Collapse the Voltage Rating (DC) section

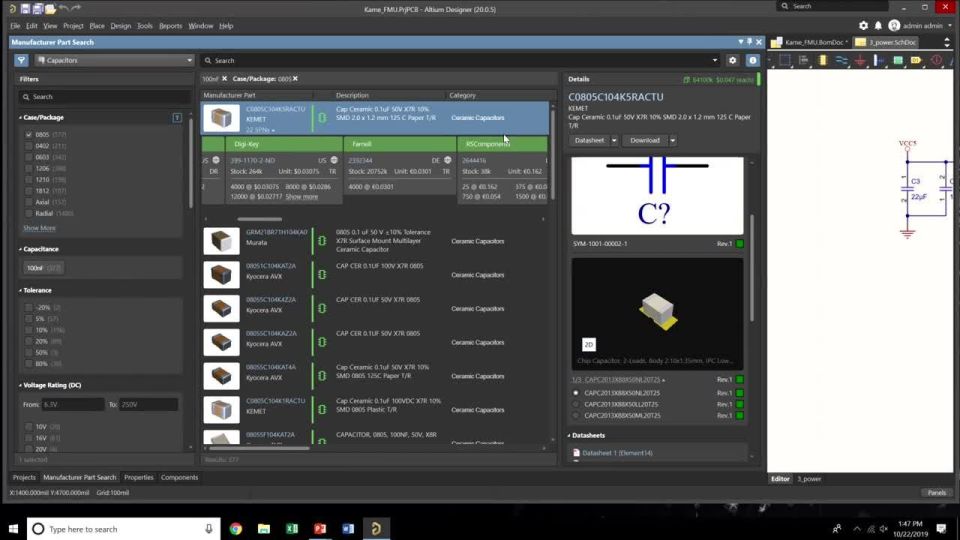20,386
